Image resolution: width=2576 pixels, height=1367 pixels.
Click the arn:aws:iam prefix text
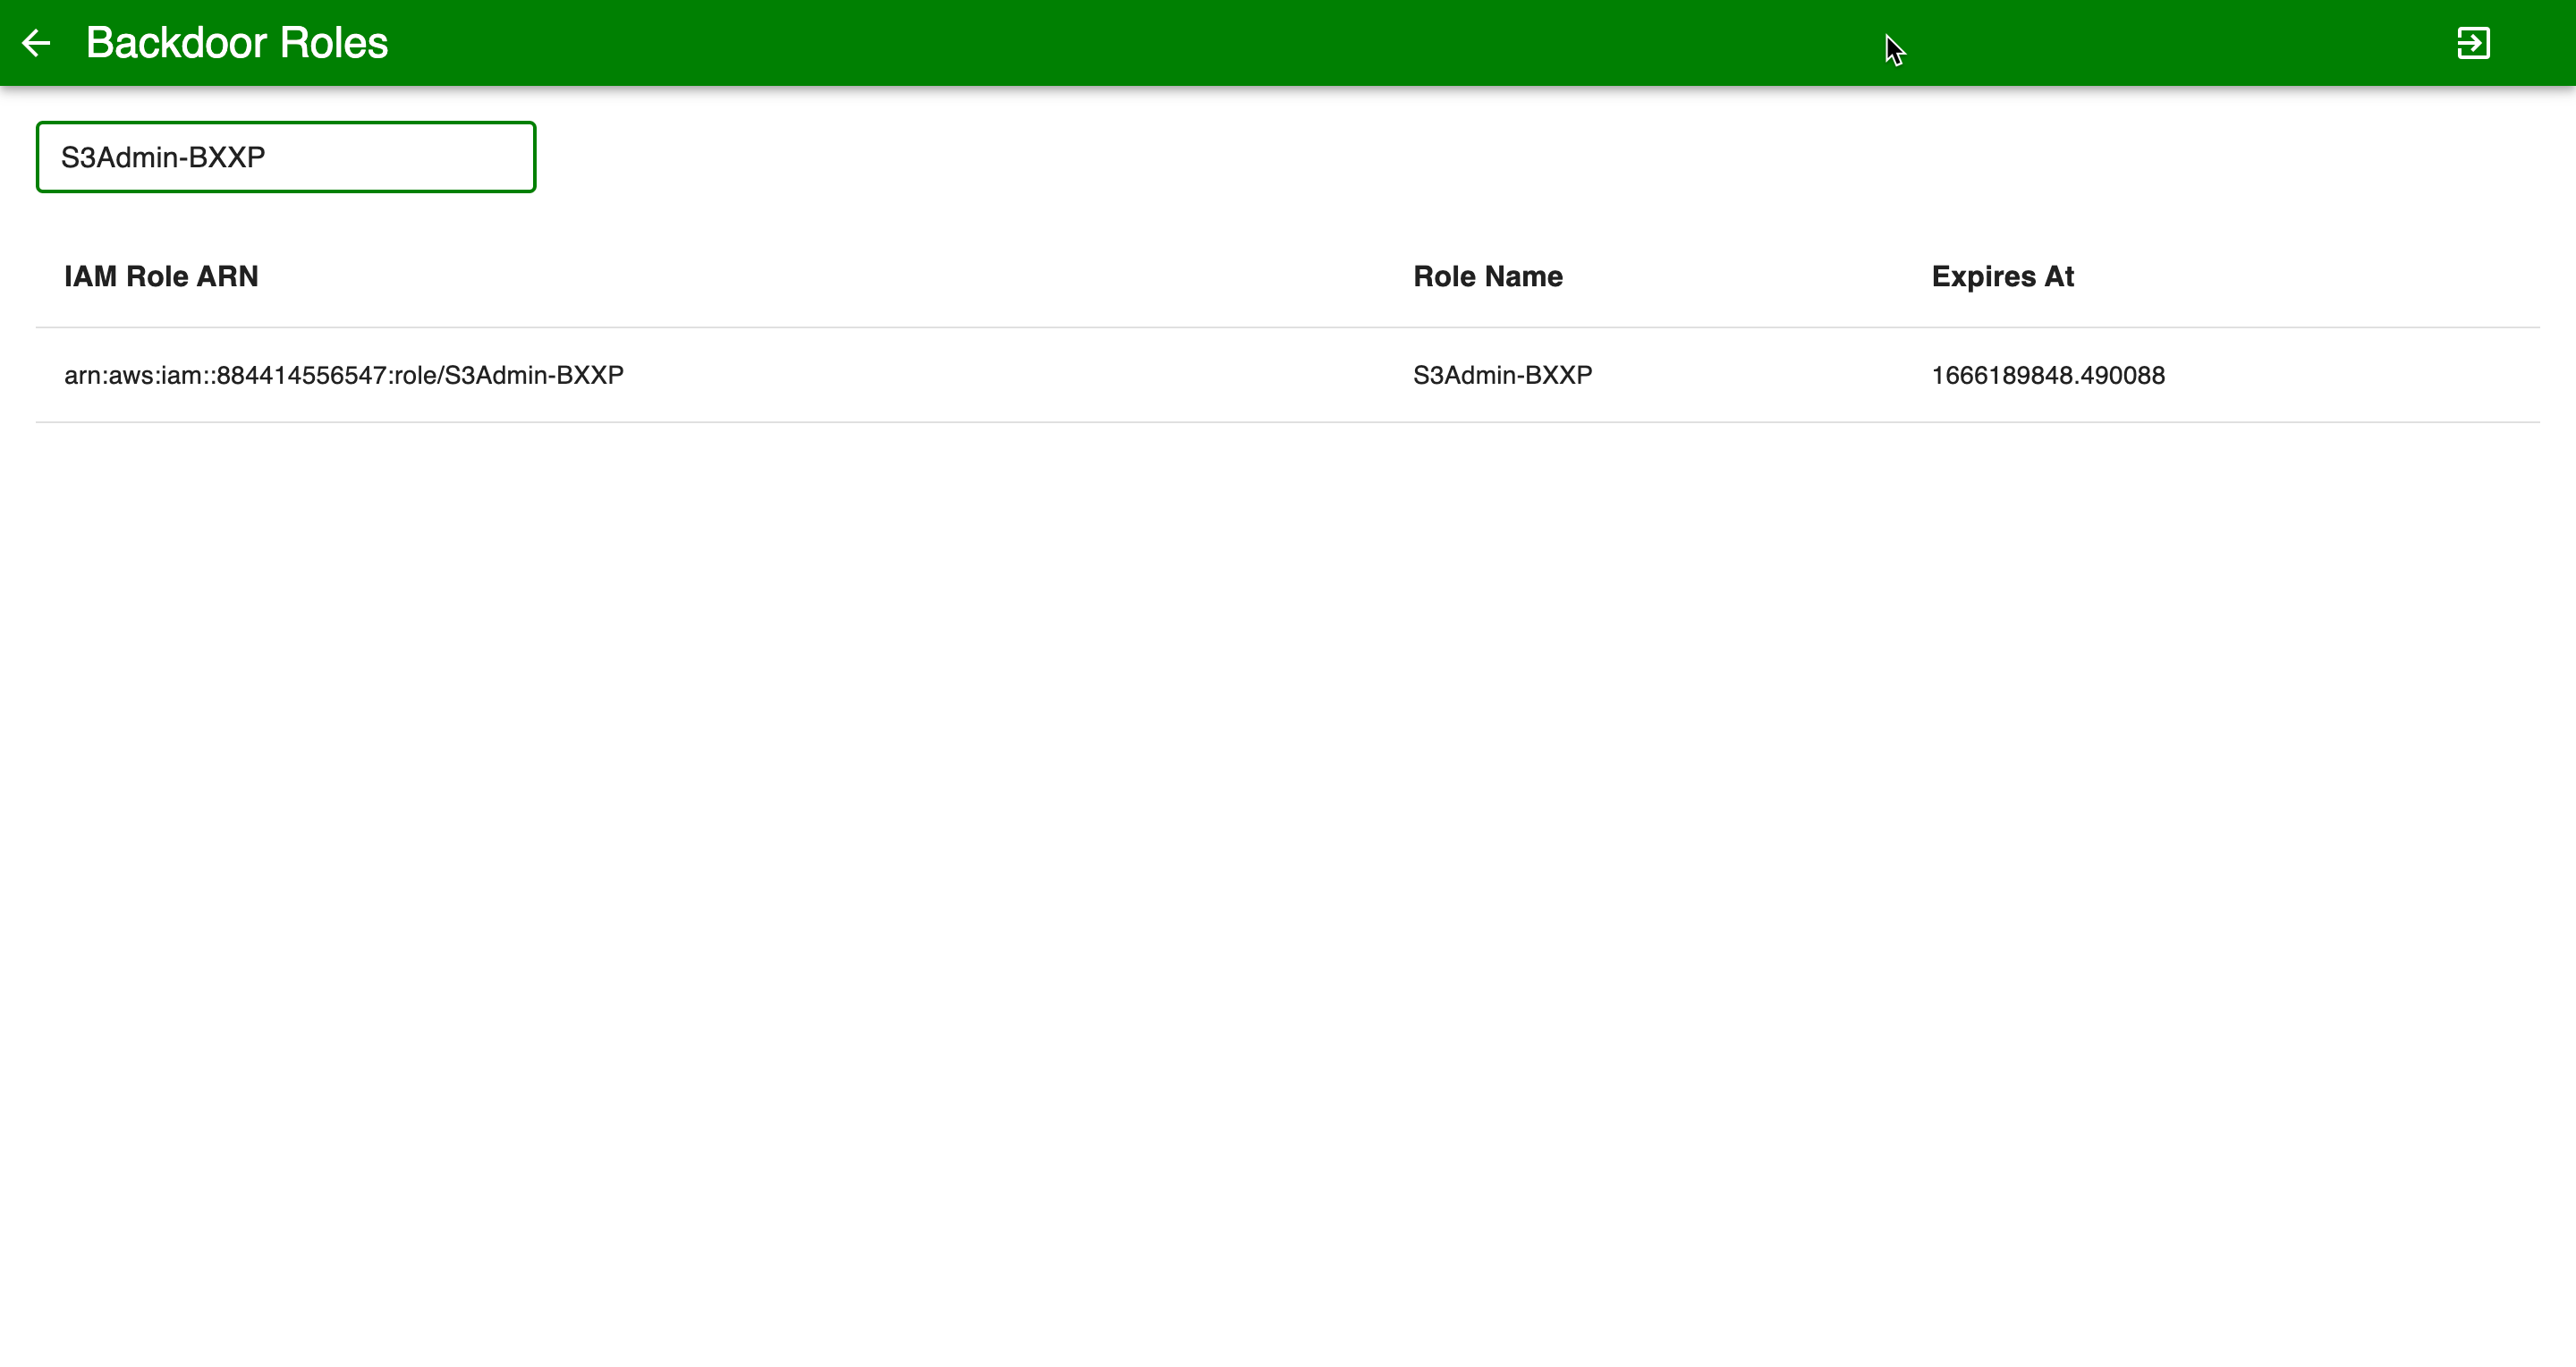tap(134, 375)
